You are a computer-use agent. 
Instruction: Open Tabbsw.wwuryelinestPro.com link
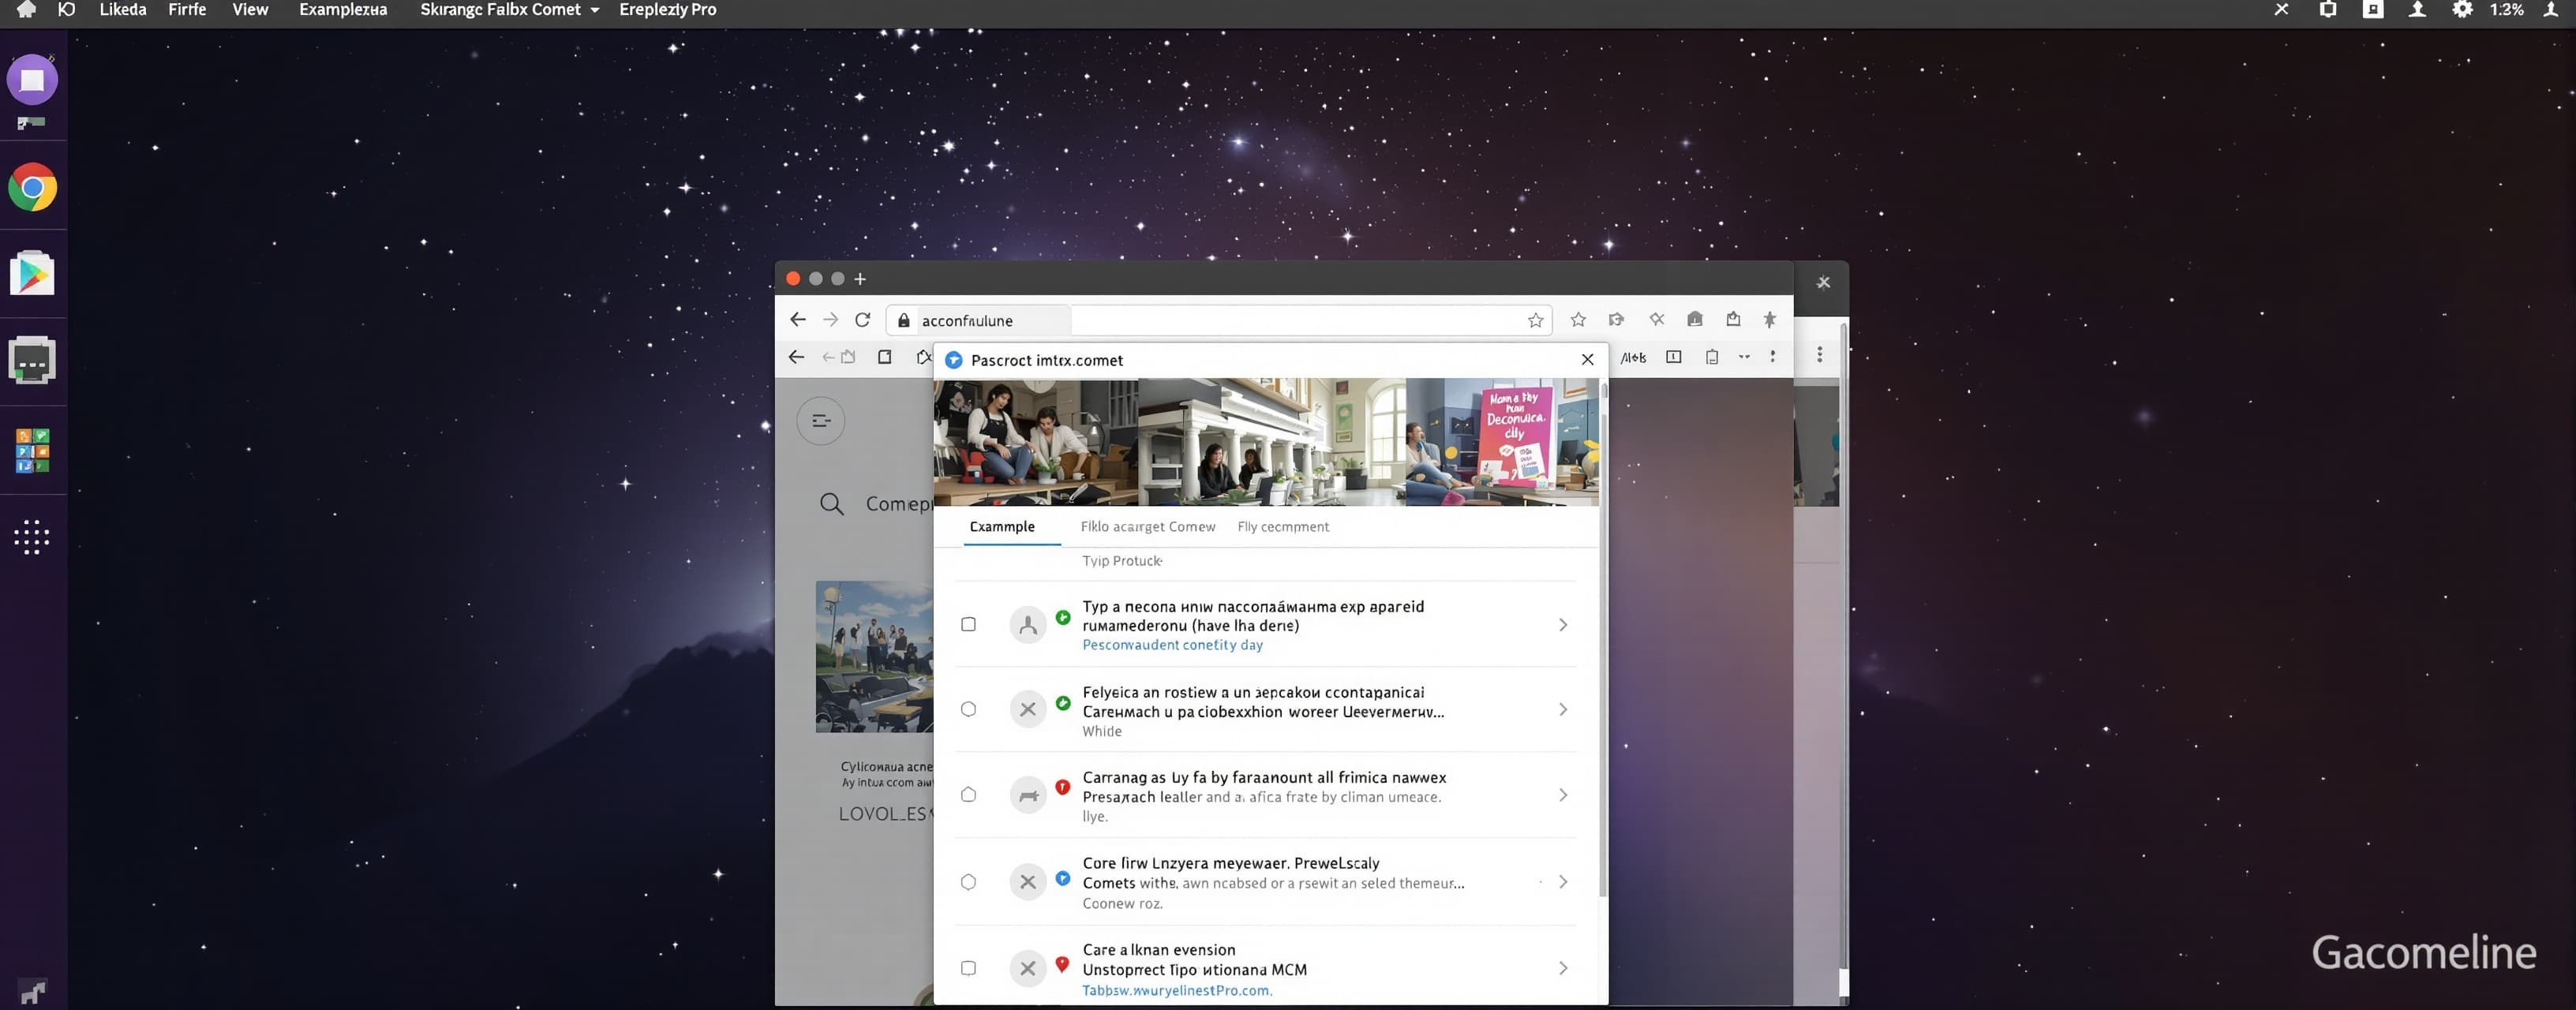coord(1177,990)
